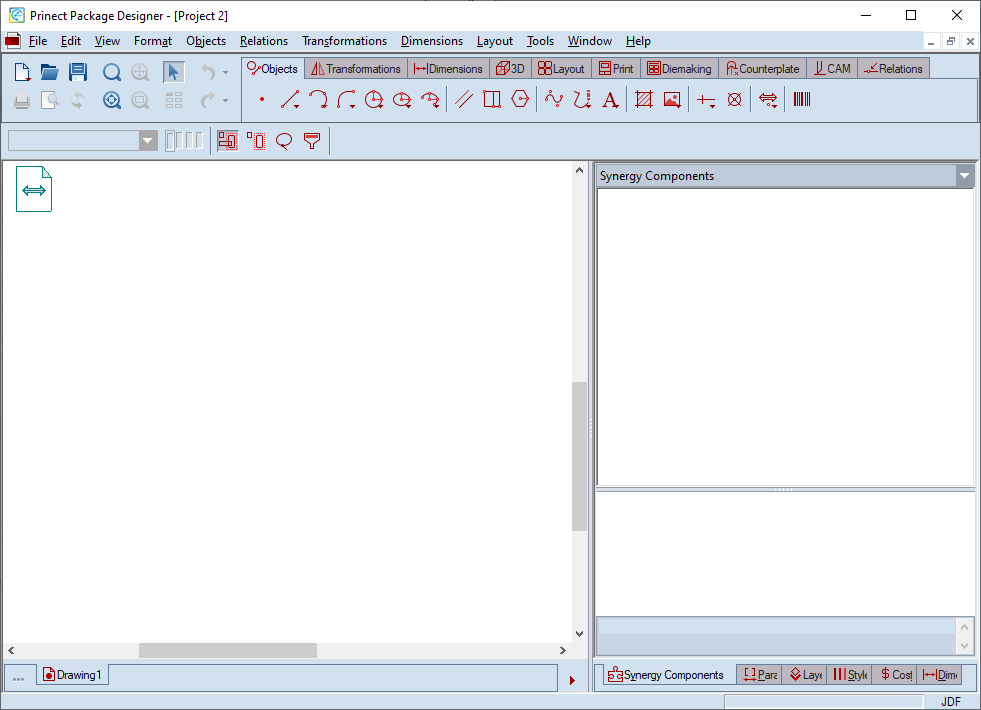Select the double arrow dimension object tool
This screenshot has width=981, height=710.
pyautogui.click(x=768, y=99)
